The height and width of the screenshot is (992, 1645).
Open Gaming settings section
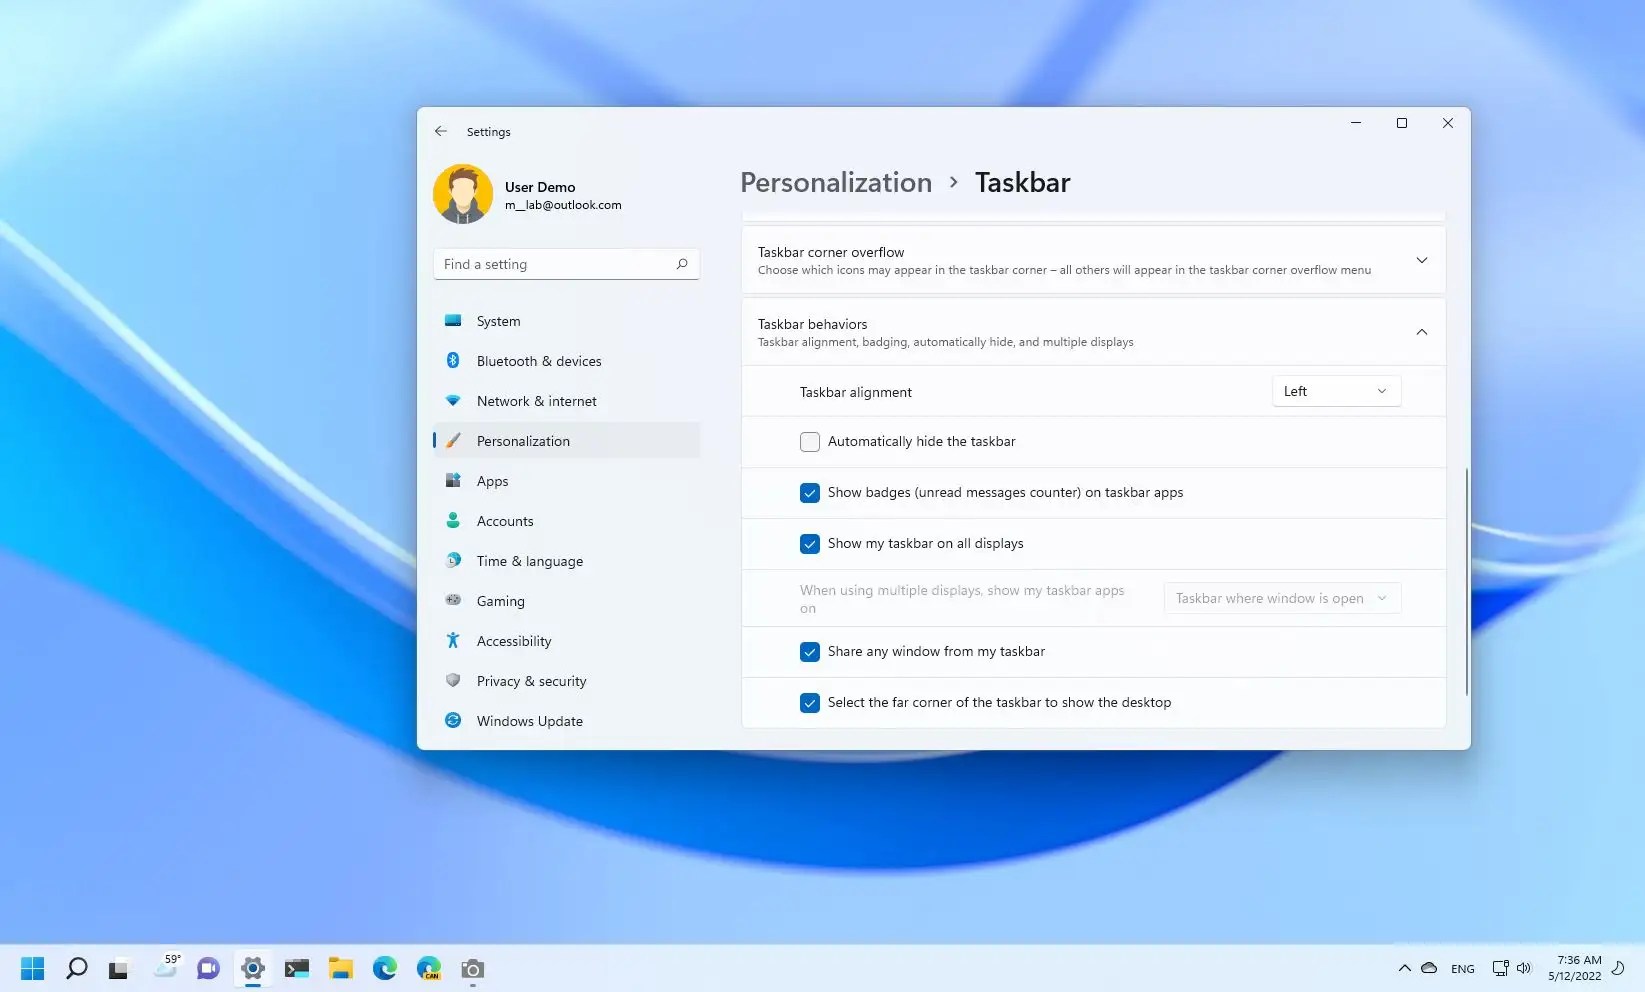pyautogui.click(x=500, y=601)
